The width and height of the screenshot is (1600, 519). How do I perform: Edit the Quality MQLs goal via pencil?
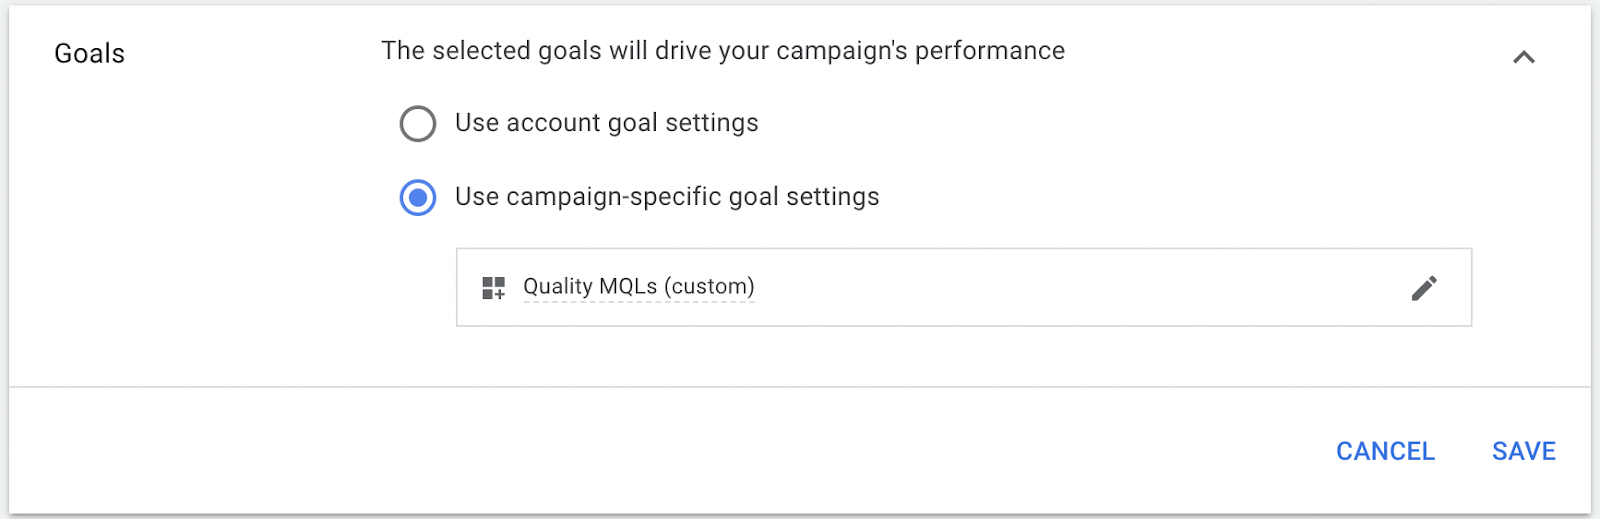pyautogui.click(x=1424, y=288)
